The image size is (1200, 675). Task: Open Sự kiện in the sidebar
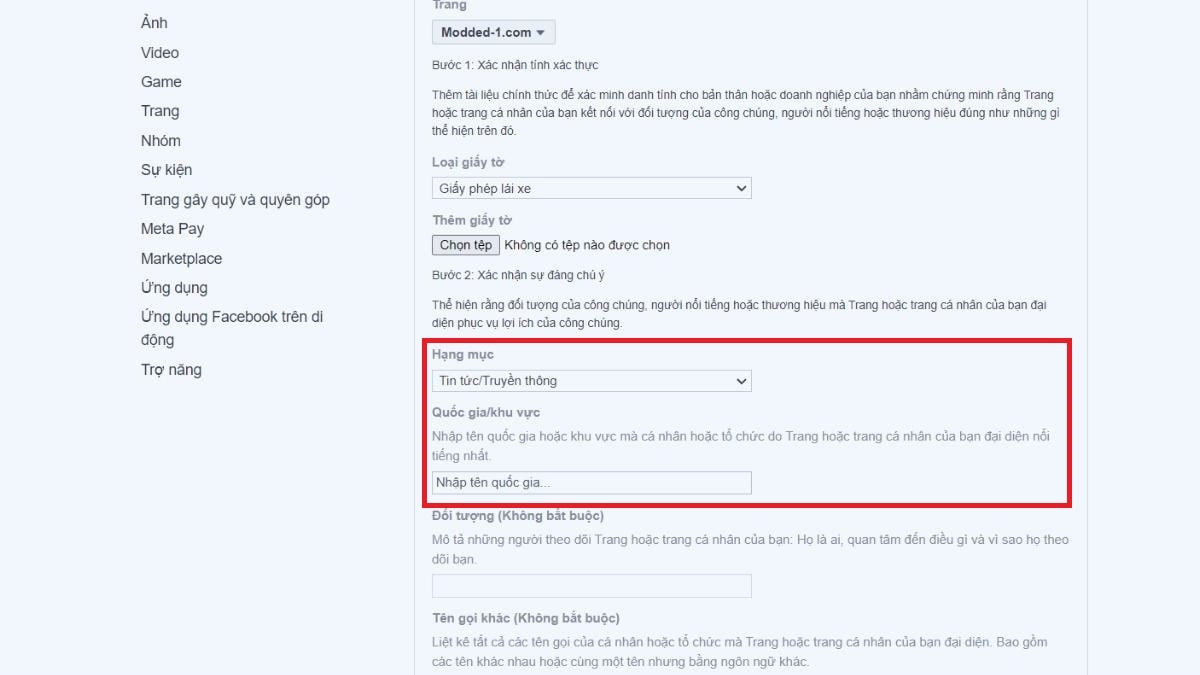coord(166,170)
